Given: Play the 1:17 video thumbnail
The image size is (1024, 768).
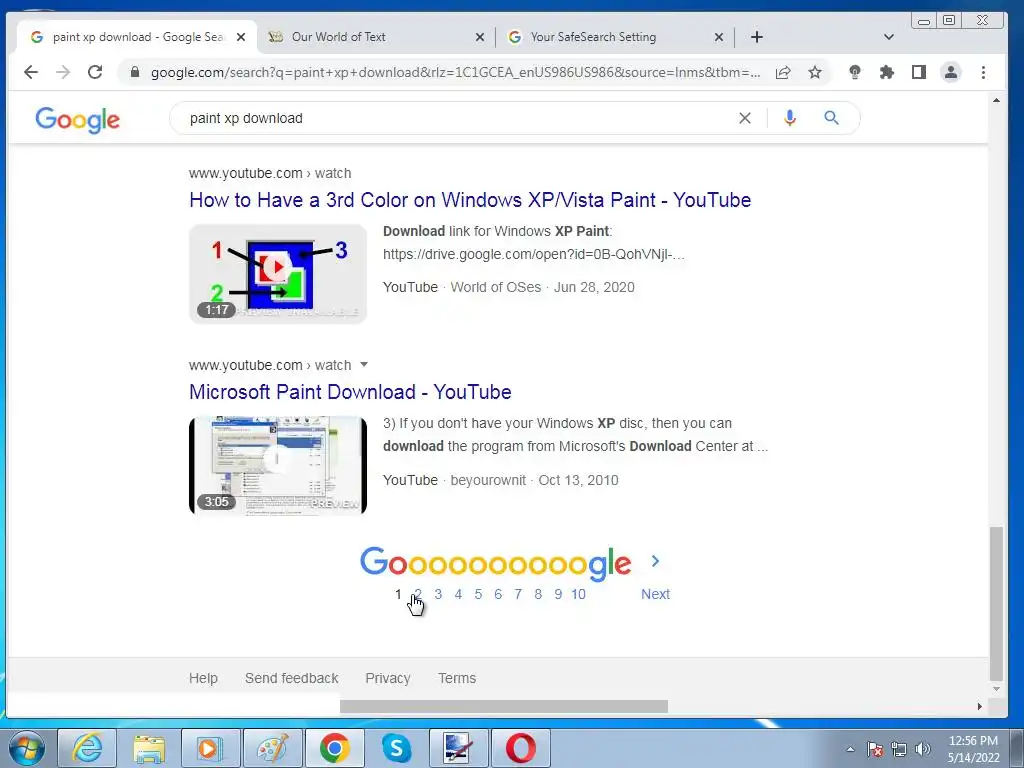Looking at the screenshot, I should pos(278,274).
